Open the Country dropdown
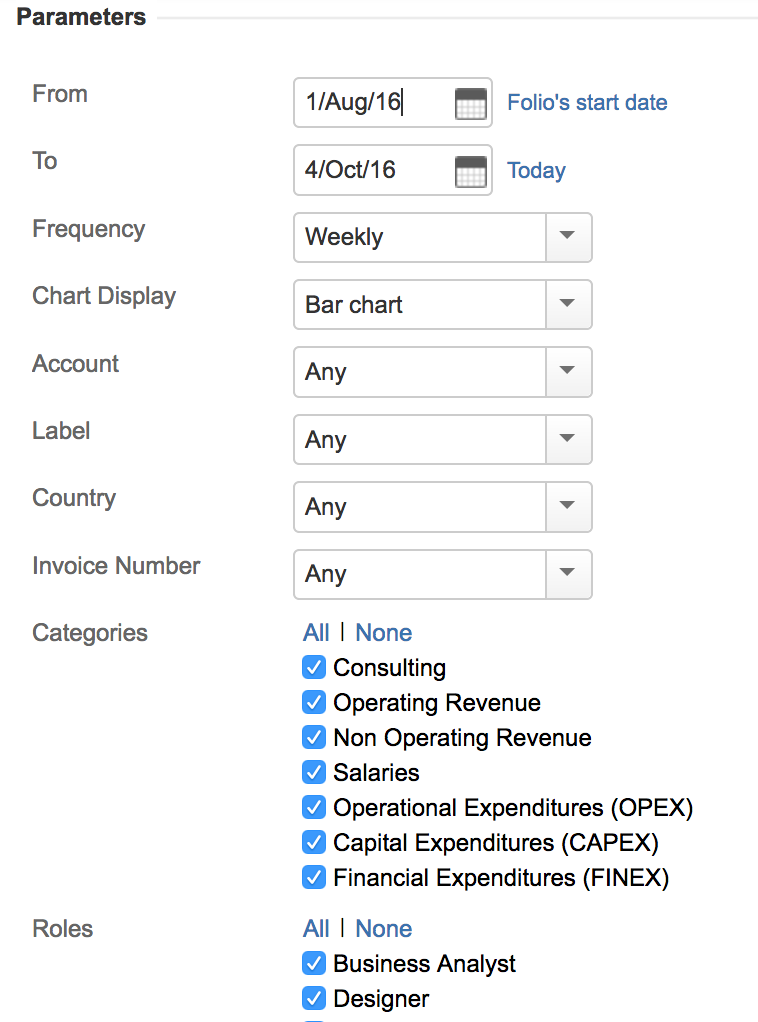 coord(568,507)
